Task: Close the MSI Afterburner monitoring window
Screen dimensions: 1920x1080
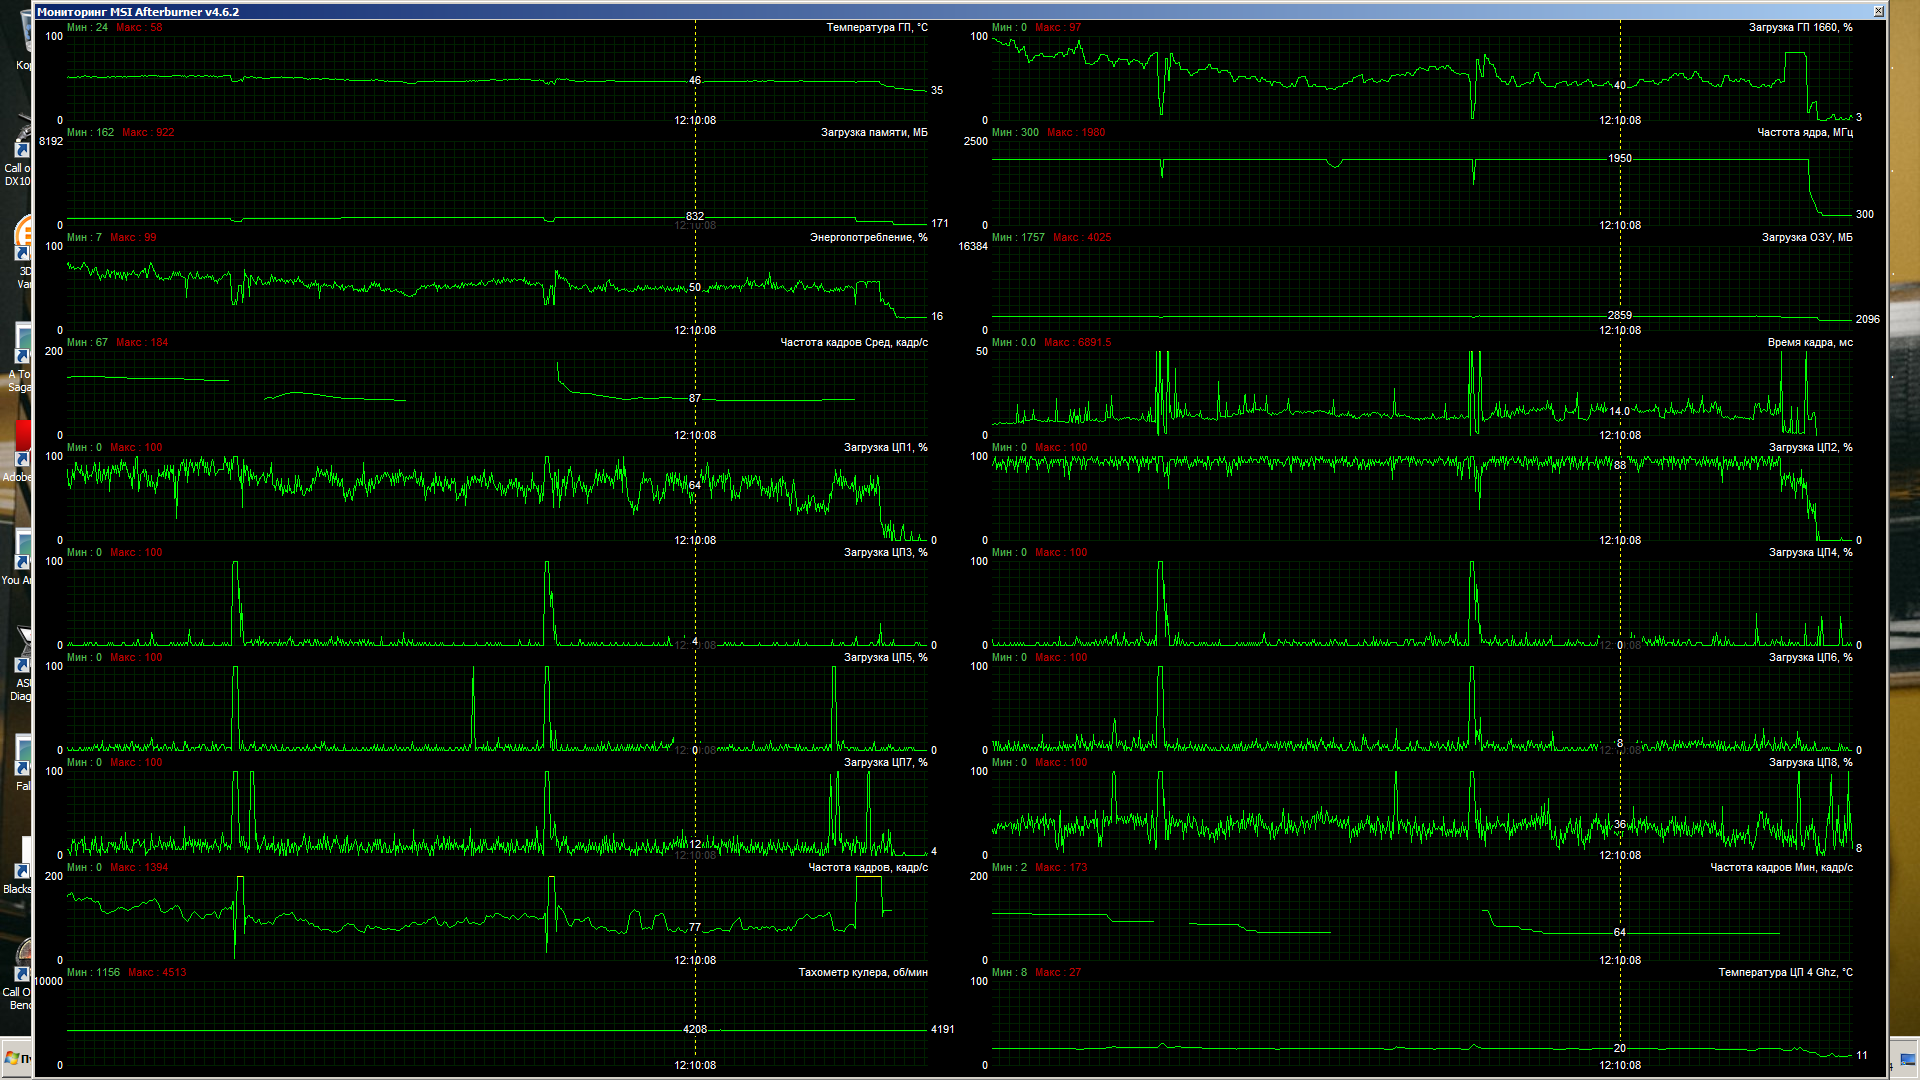Action: pos(1878,11)
